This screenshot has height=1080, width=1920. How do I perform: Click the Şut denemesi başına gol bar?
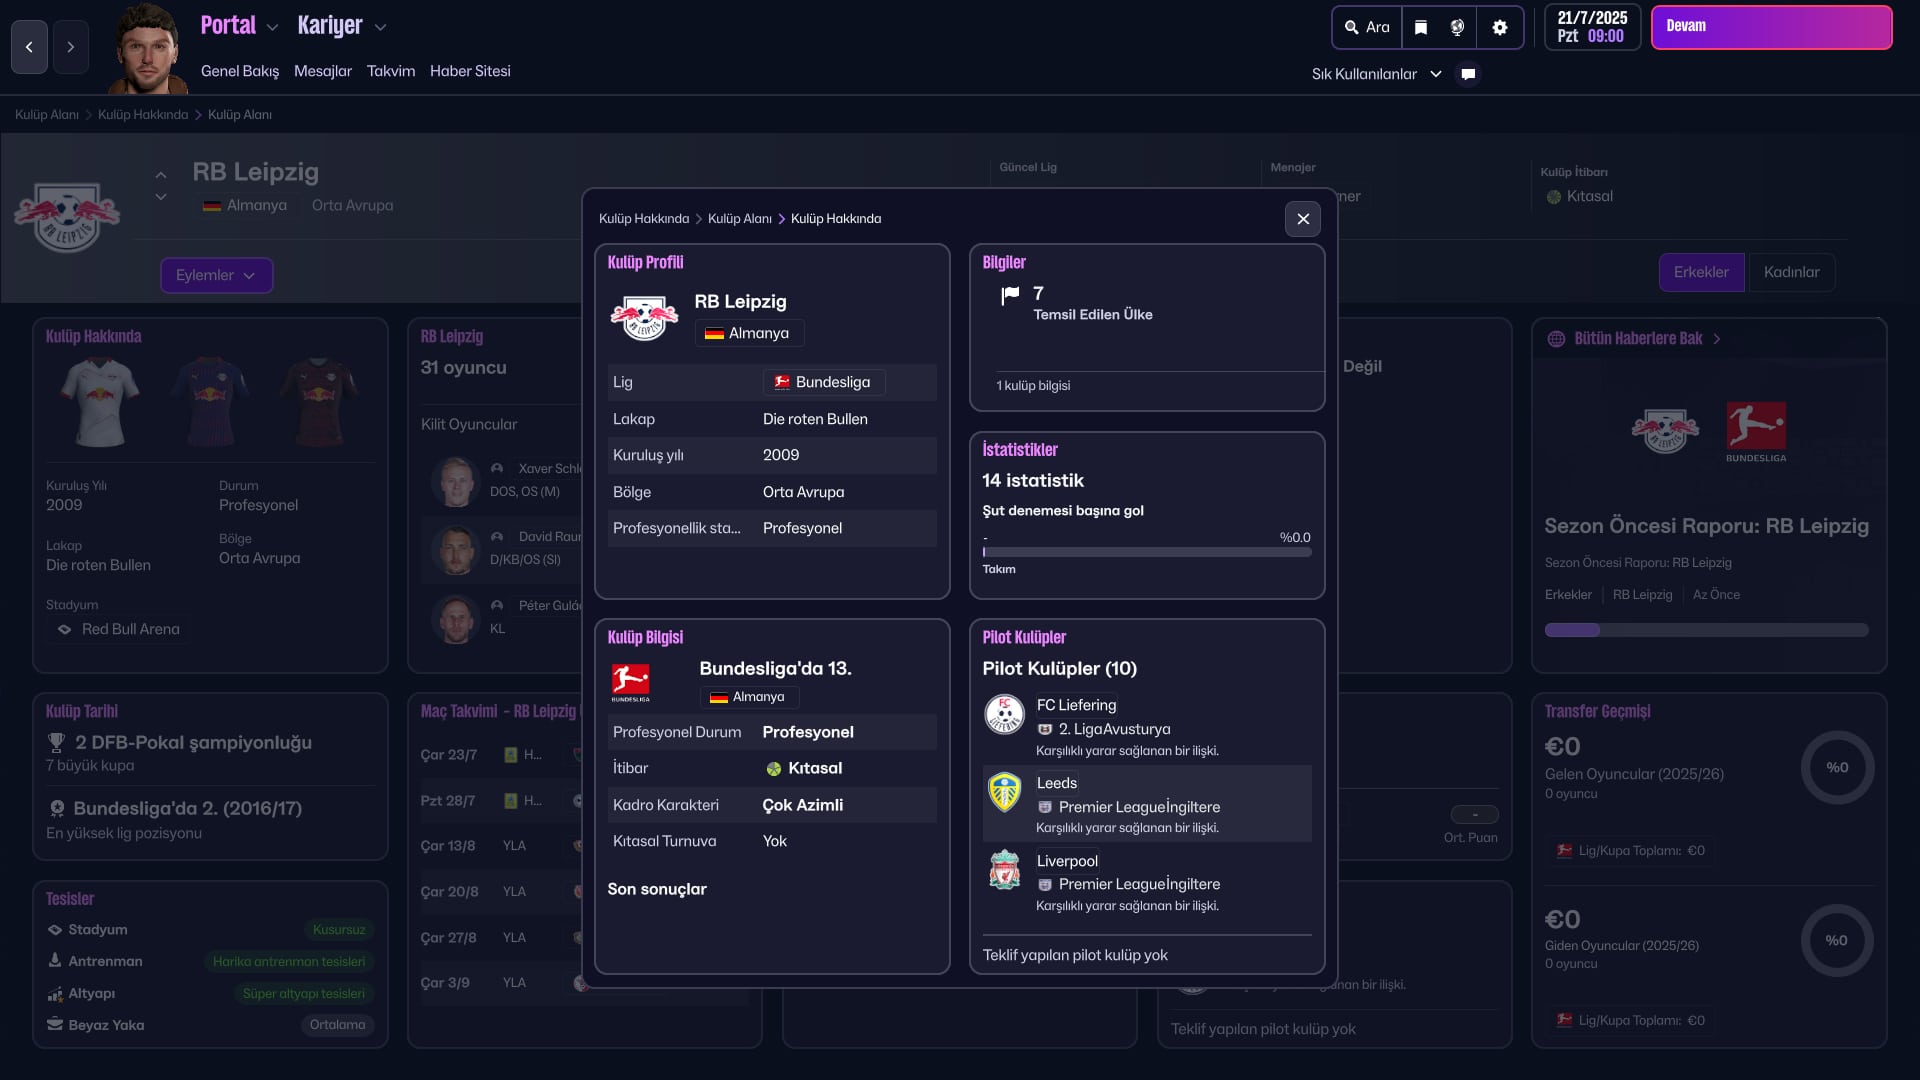coord(1146,552)
